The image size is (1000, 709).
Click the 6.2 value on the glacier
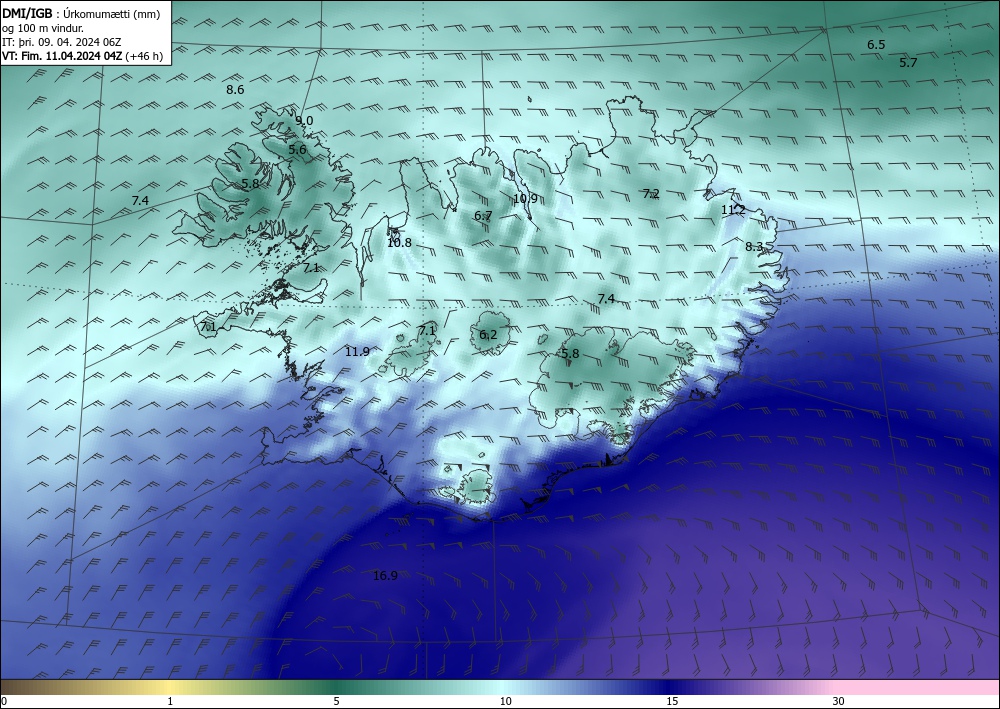488,335
